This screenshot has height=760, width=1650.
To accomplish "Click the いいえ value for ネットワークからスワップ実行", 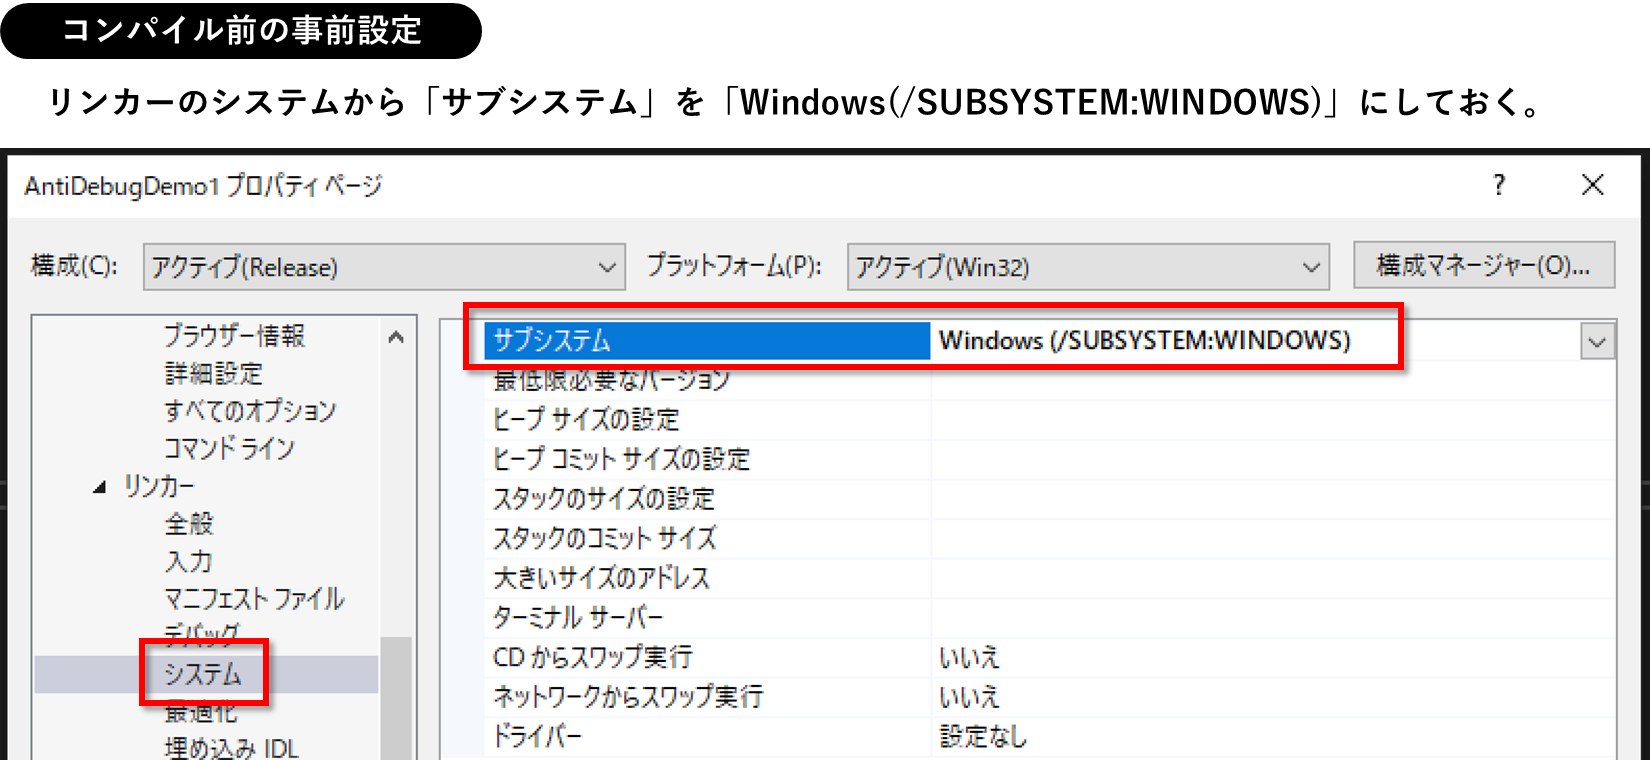I will coord(969,697).
